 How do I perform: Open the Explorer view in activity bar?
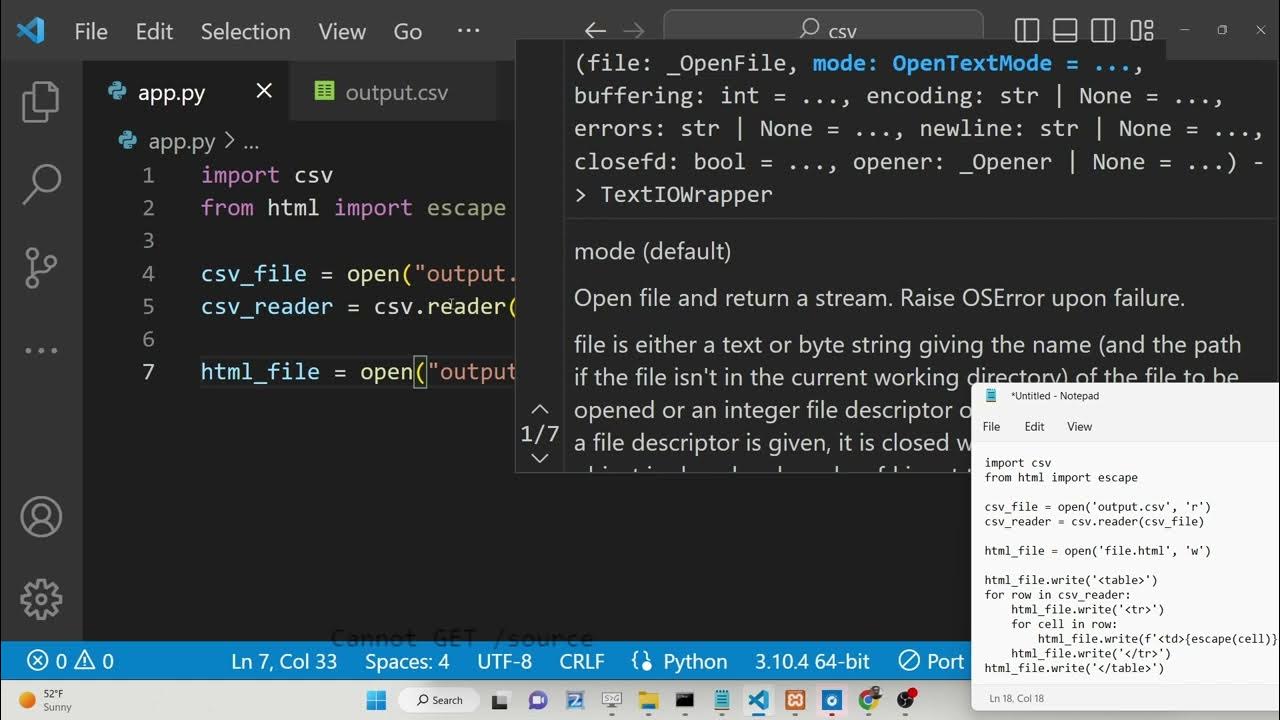(41, 102)
